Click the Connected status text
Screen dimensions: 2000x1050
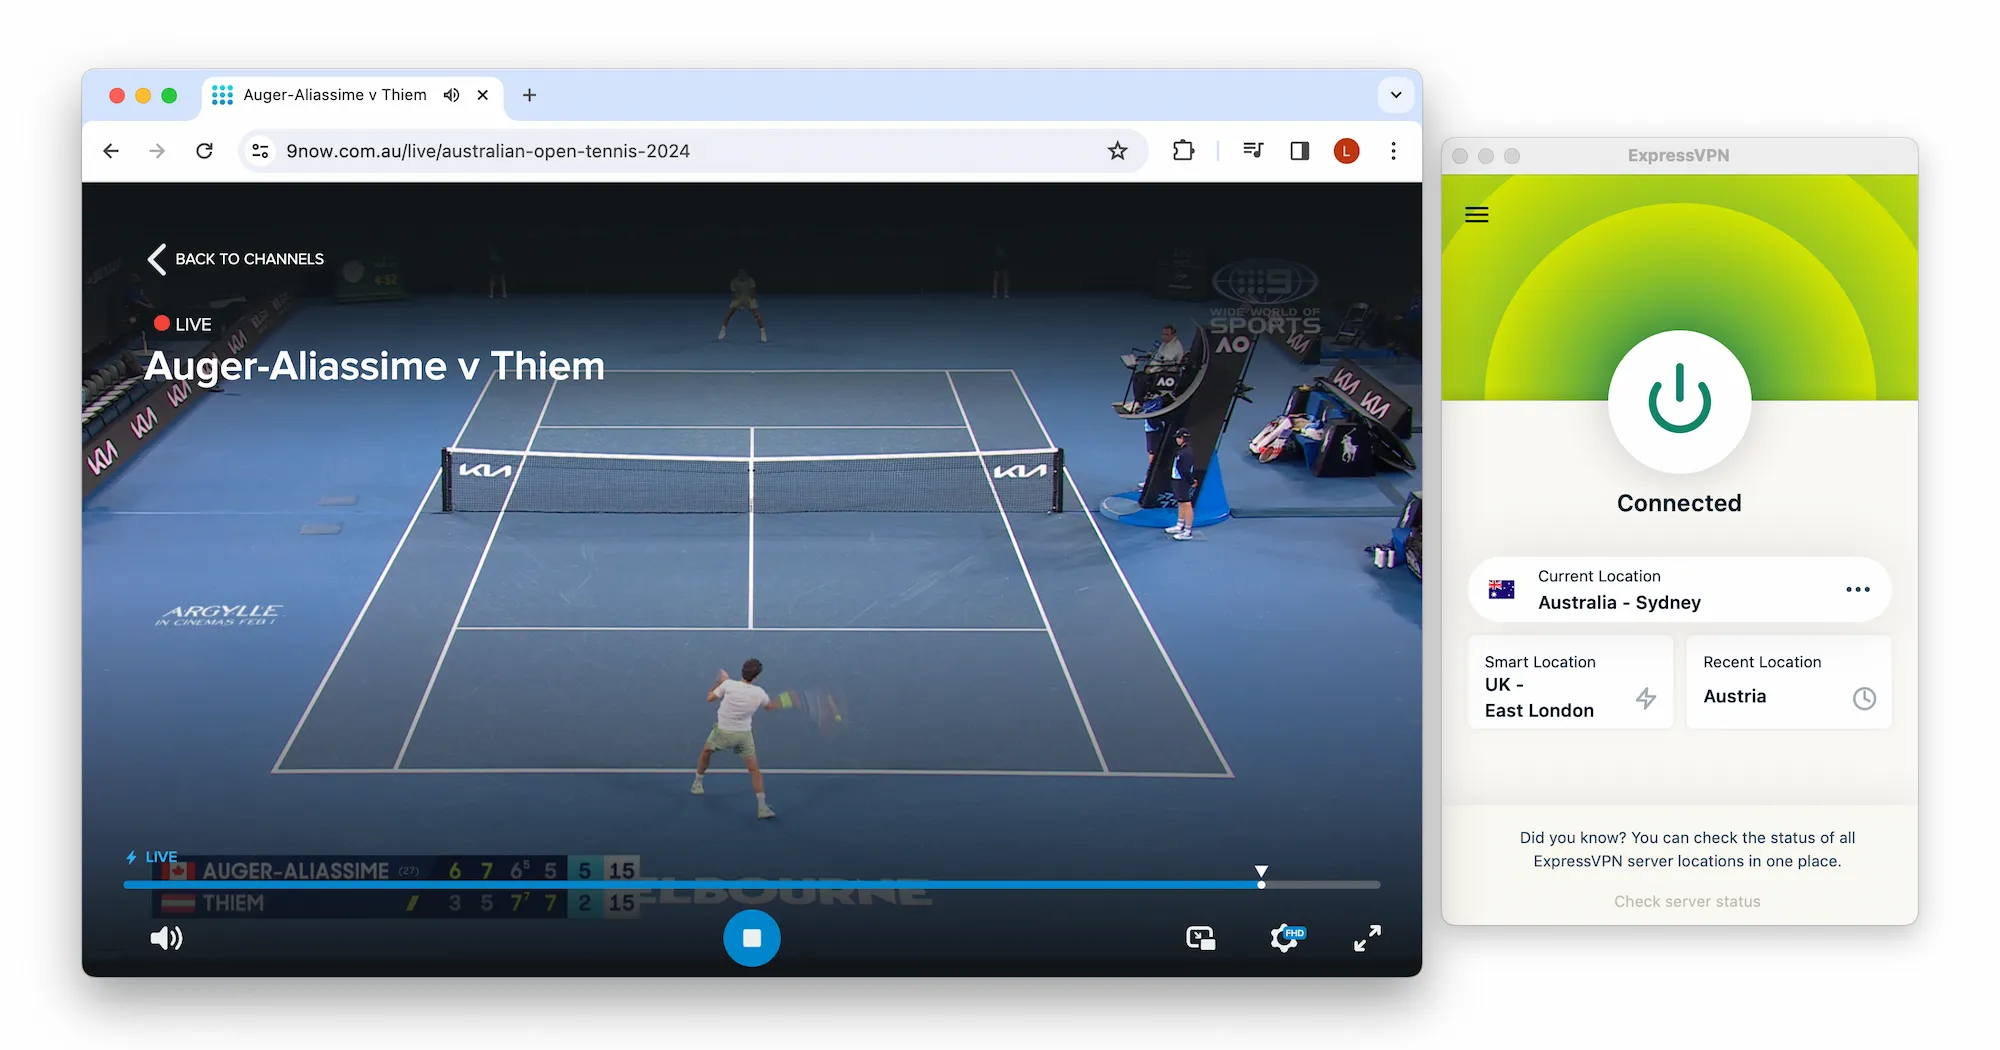[x=1679, y=503]
